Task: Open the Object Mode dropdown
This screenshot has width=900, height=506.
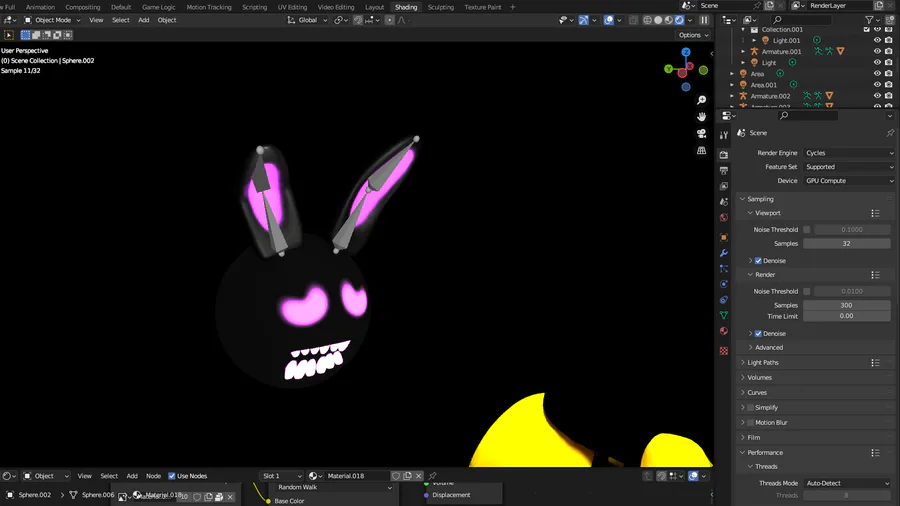Action: pos(52,20)
